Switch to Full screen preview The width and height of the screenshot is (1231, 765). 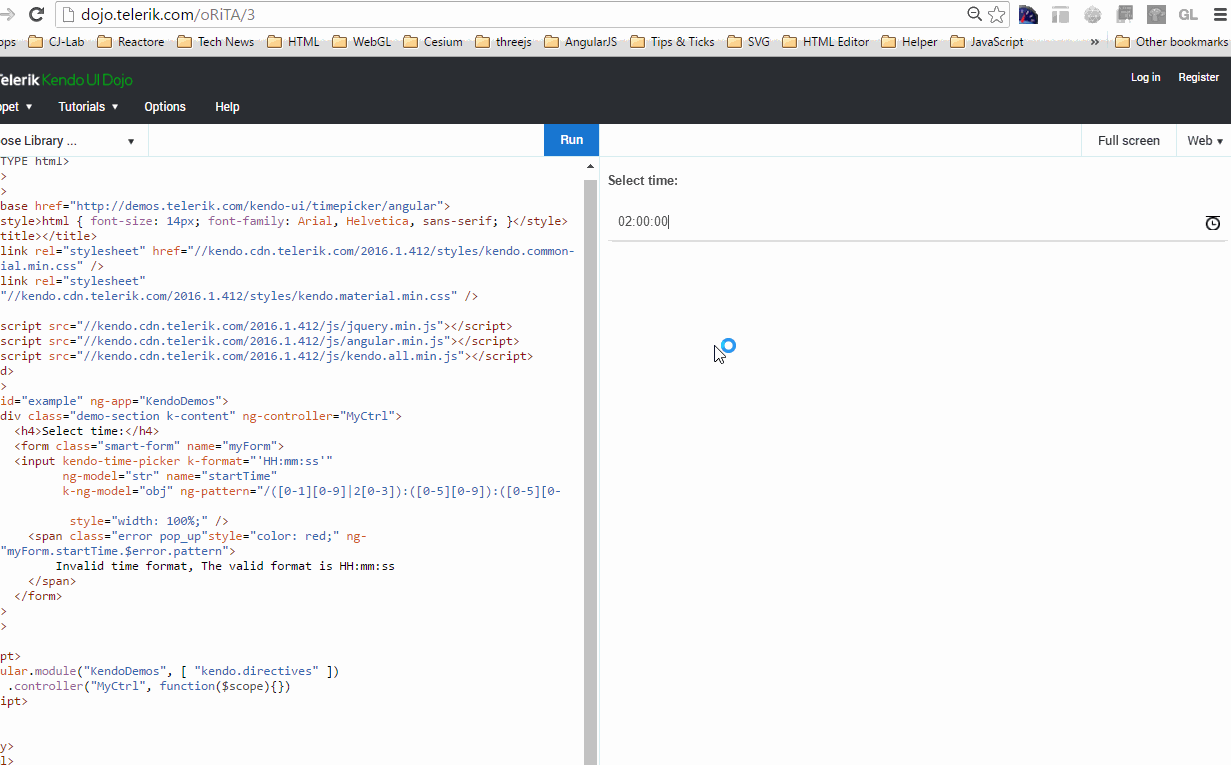point(1128,141)
